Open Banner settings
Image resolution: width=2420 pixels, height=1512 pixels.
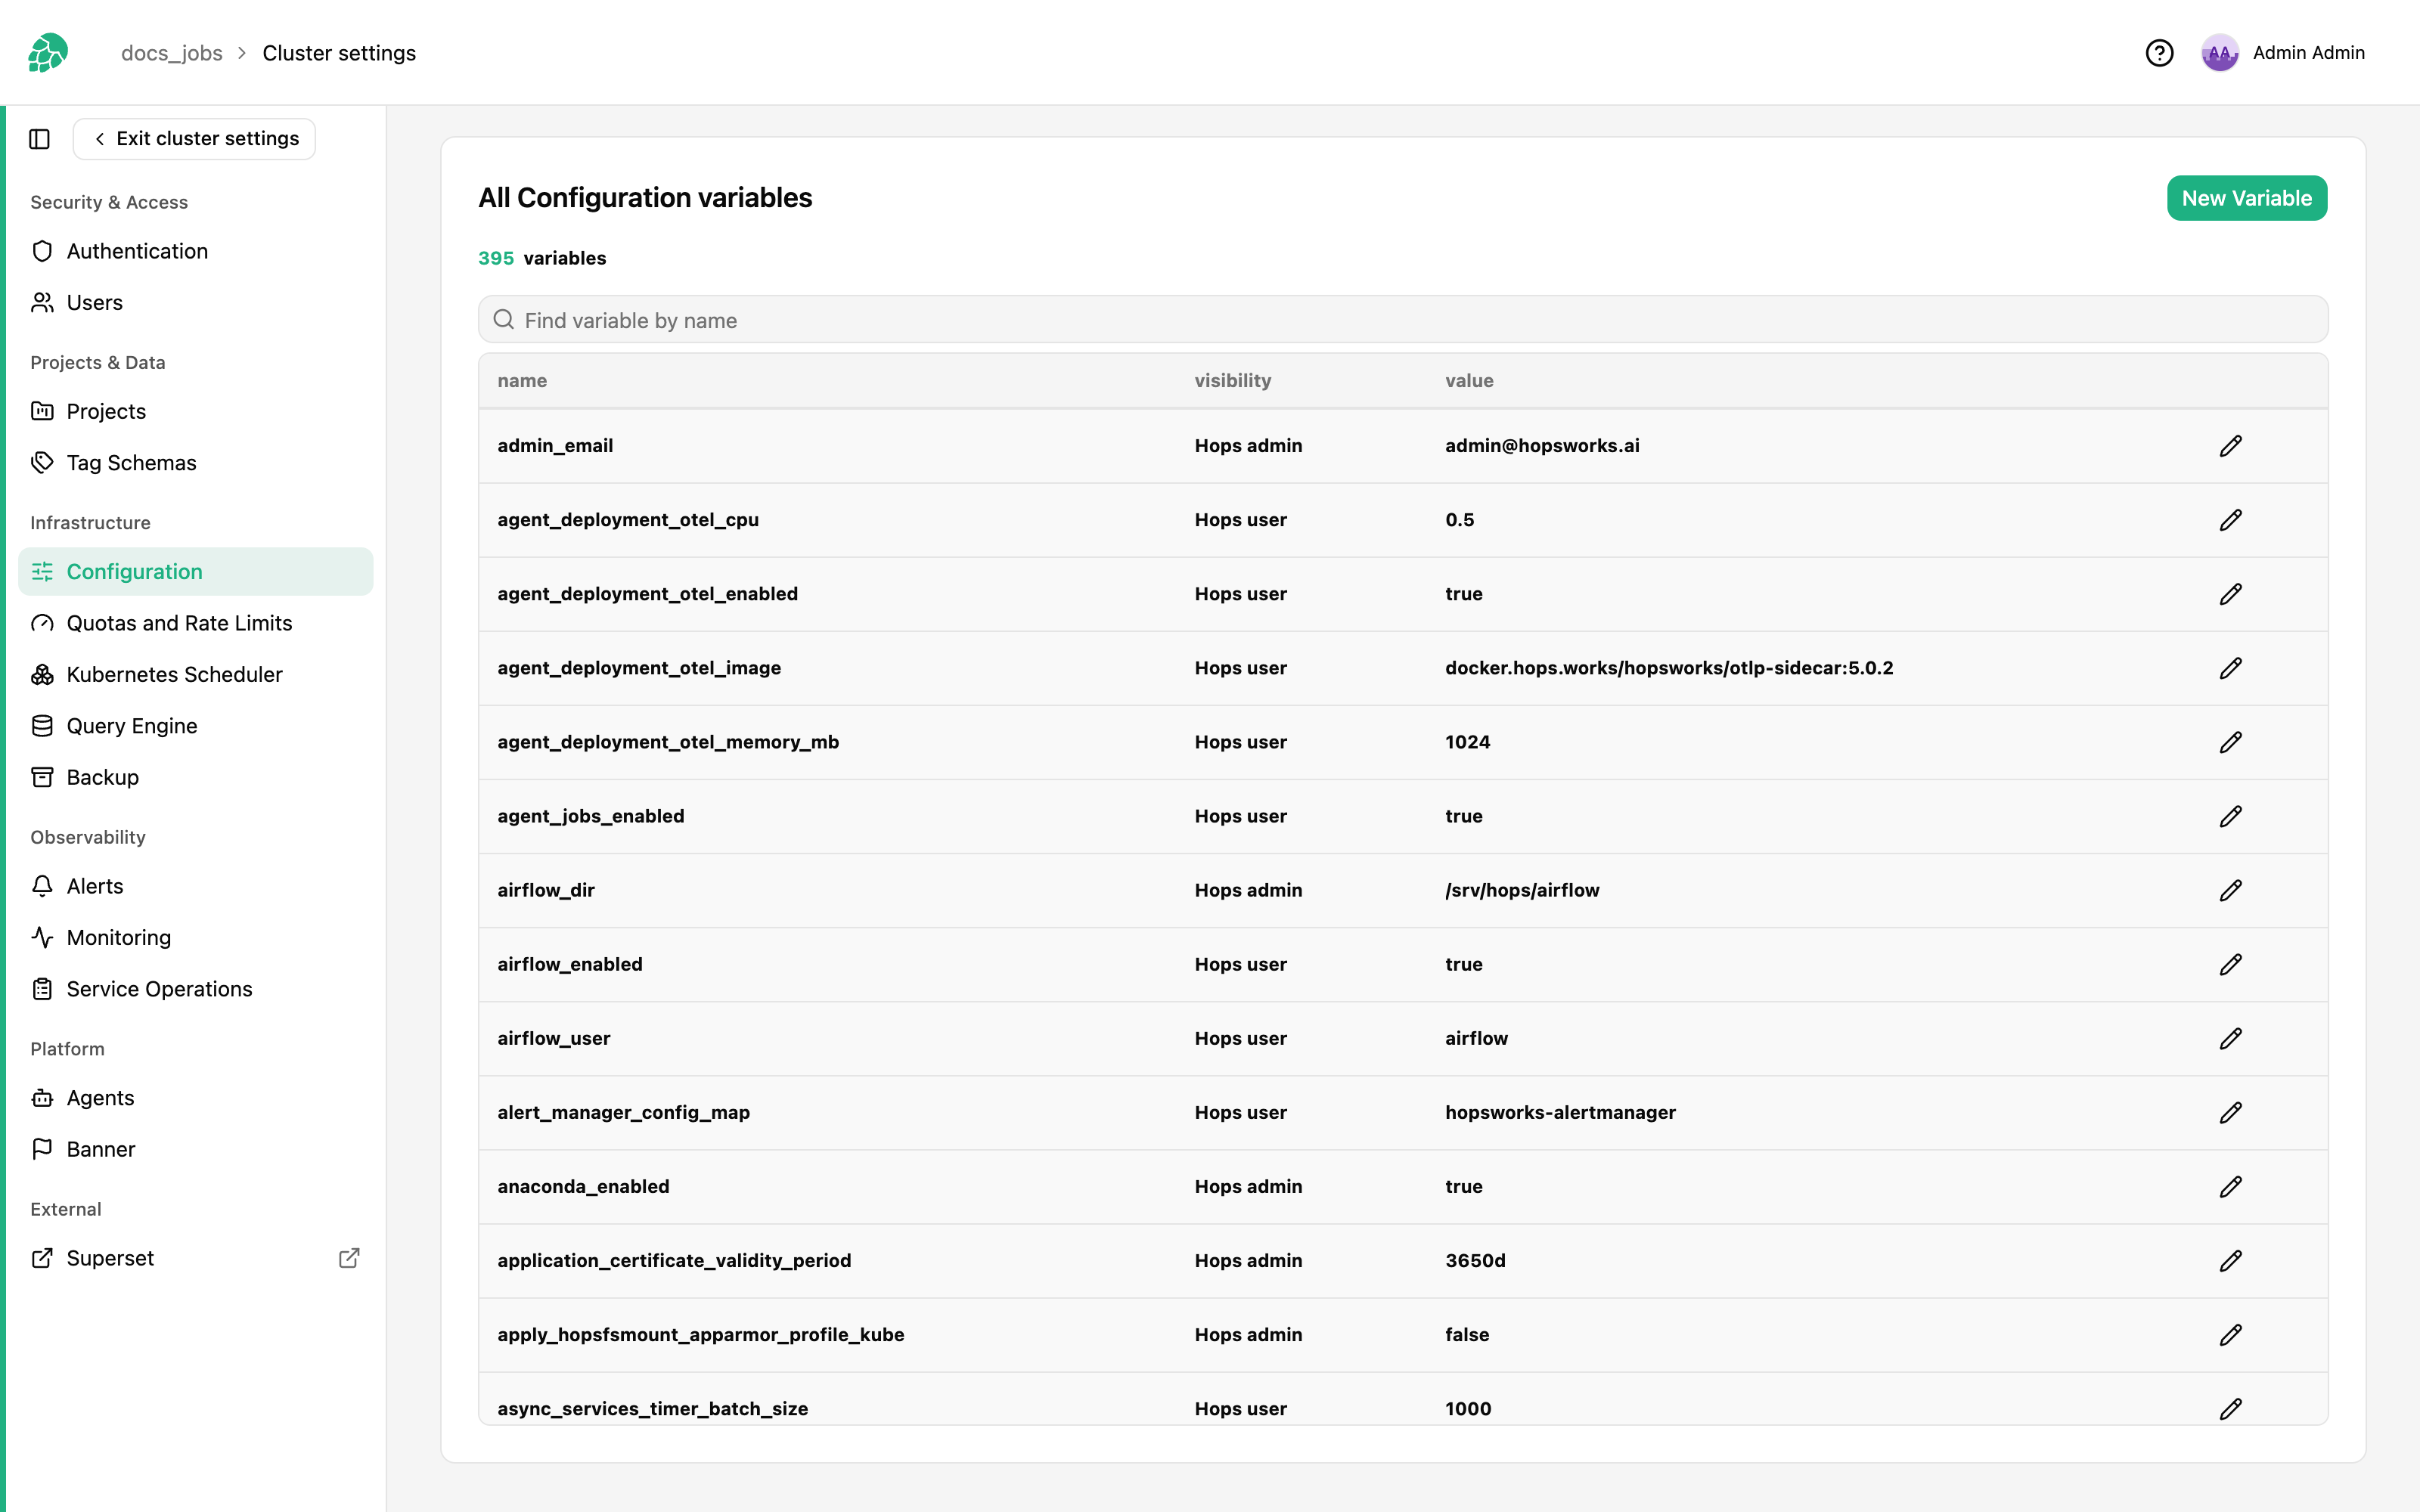196,1149
